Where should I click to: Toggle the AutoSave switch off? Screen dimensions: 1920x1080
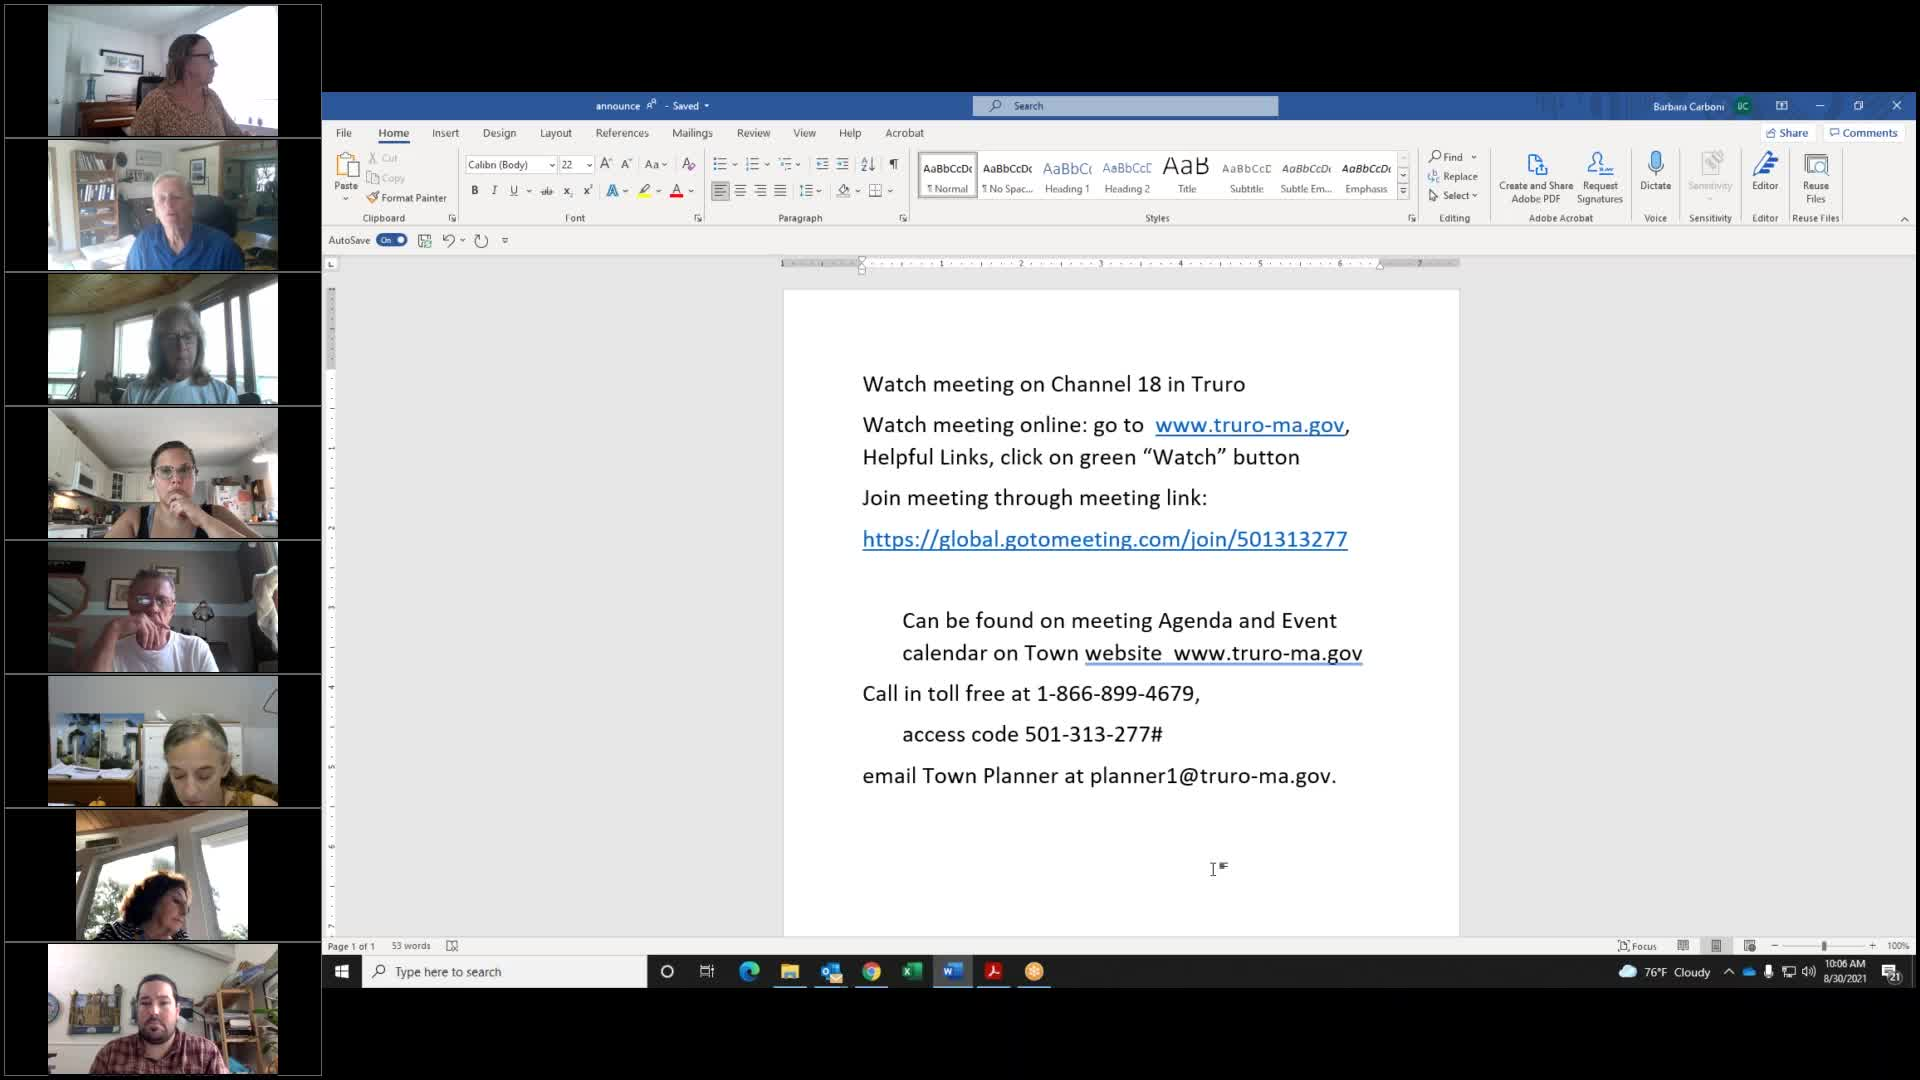391,240
